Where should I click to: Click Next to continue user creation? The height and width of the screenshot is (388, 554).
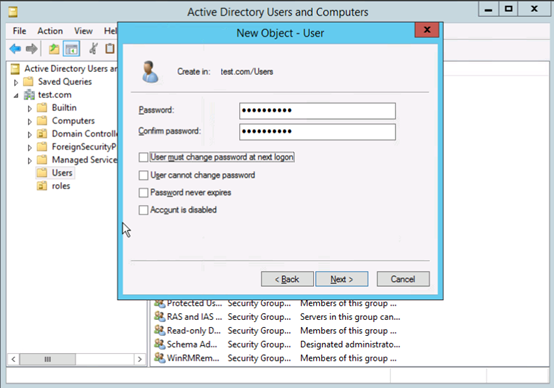click(342, 279)
